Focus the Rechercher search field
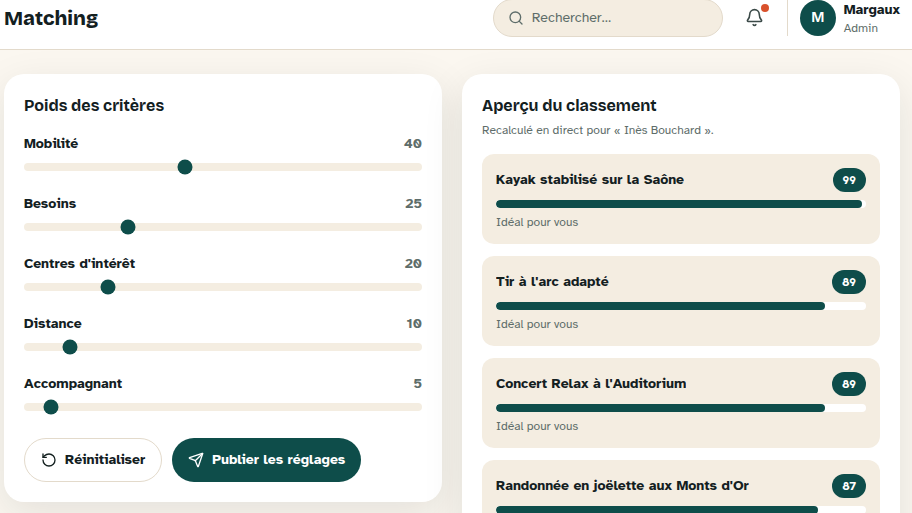Viewport: 912px width, 513px height. 608,18
